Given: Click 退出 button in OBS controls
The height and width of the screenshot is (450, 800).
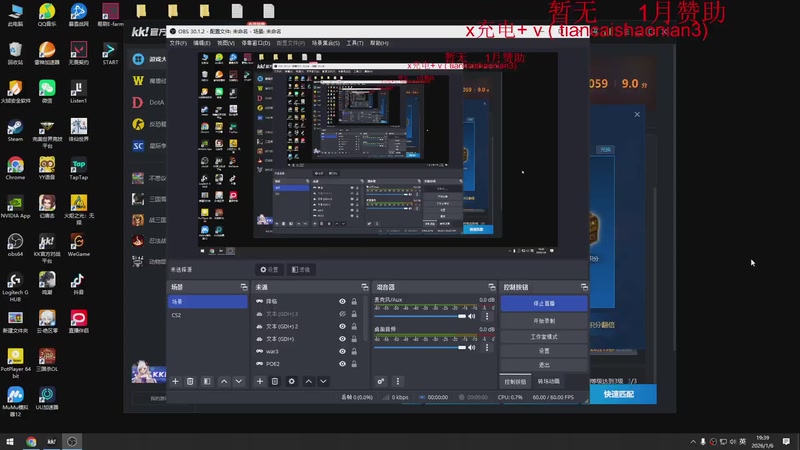Looking at the screenshot, I should pyautogui.click(x=544, y=365).
